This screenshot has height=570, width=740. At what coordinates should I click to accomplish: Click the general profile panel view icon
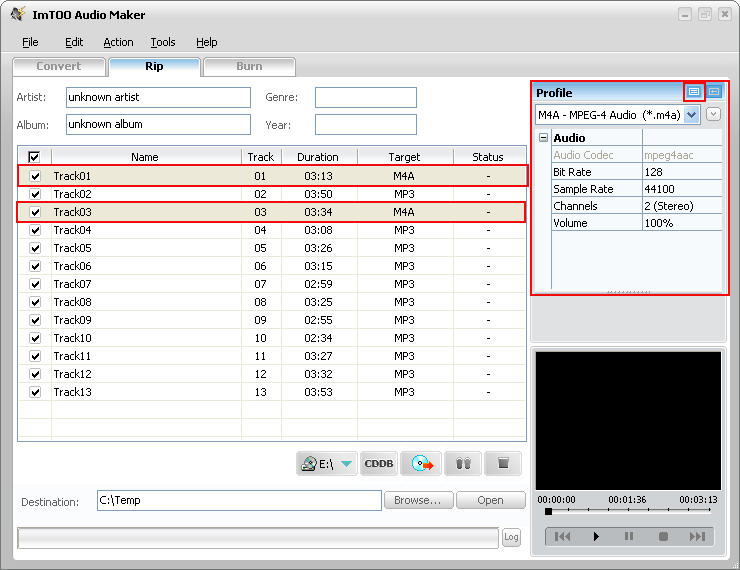pos(694,92)
